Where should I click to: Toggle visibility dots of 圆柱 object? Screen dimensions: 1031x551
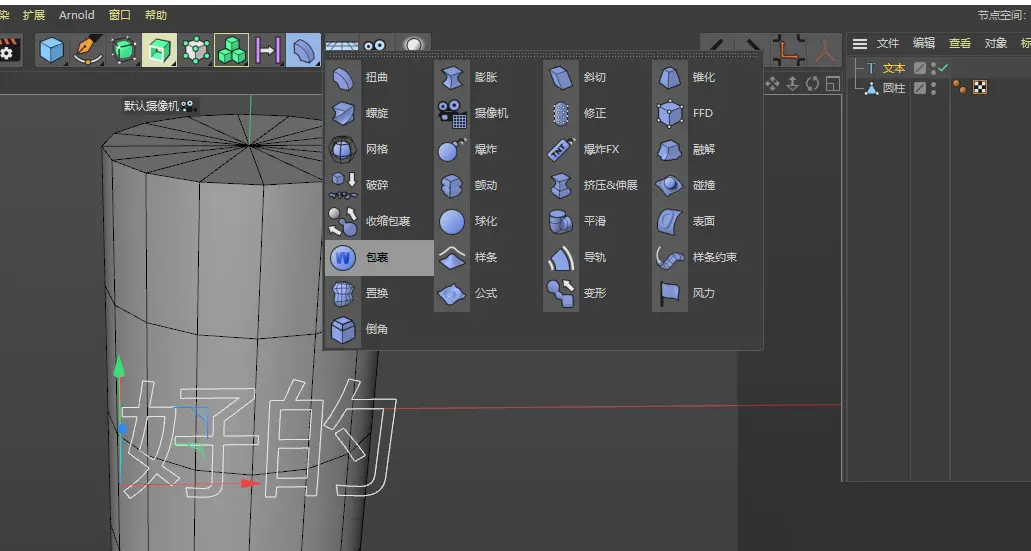pos(934,88)
